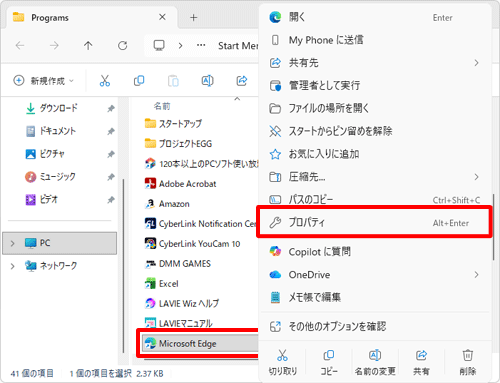Screen dimensions: 500x383
Task: Open a new tab with the plus button
Action: tap(193, 17)
